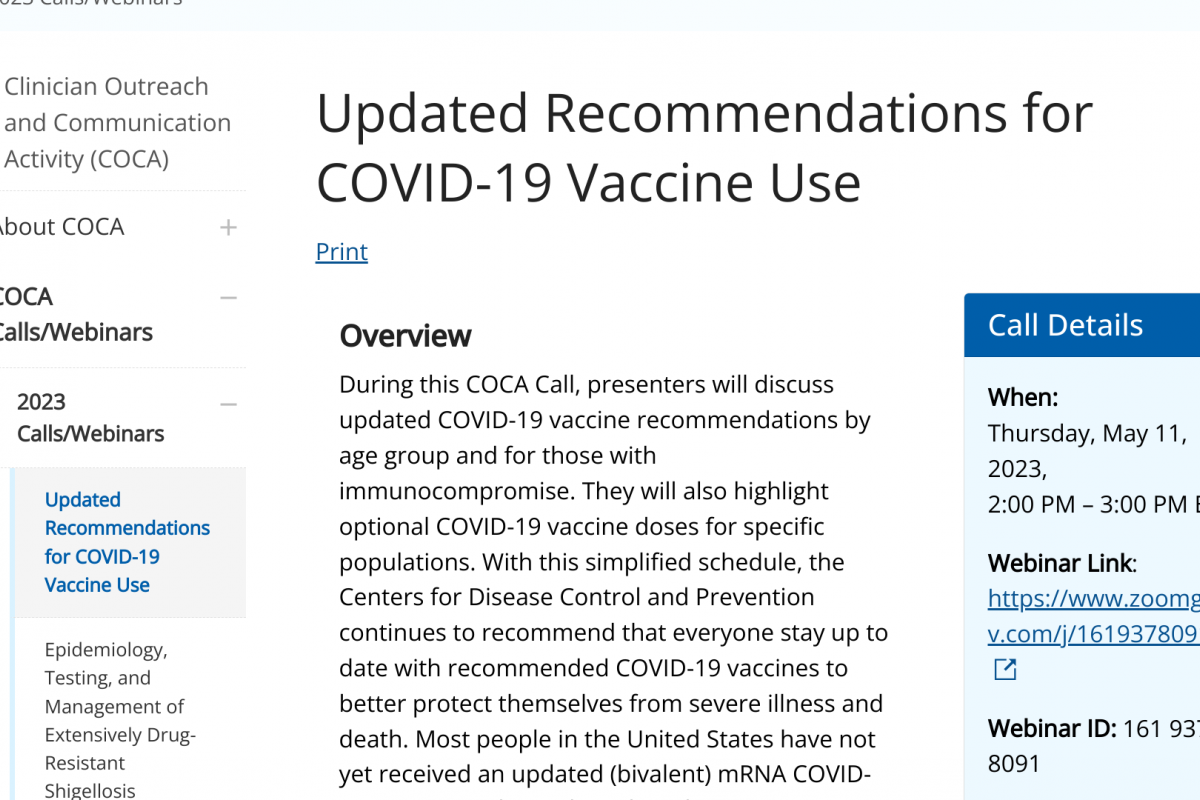Click the When: label in Call Details
This screenshot has height=800, width=1200.
[x=1022, y=397]
